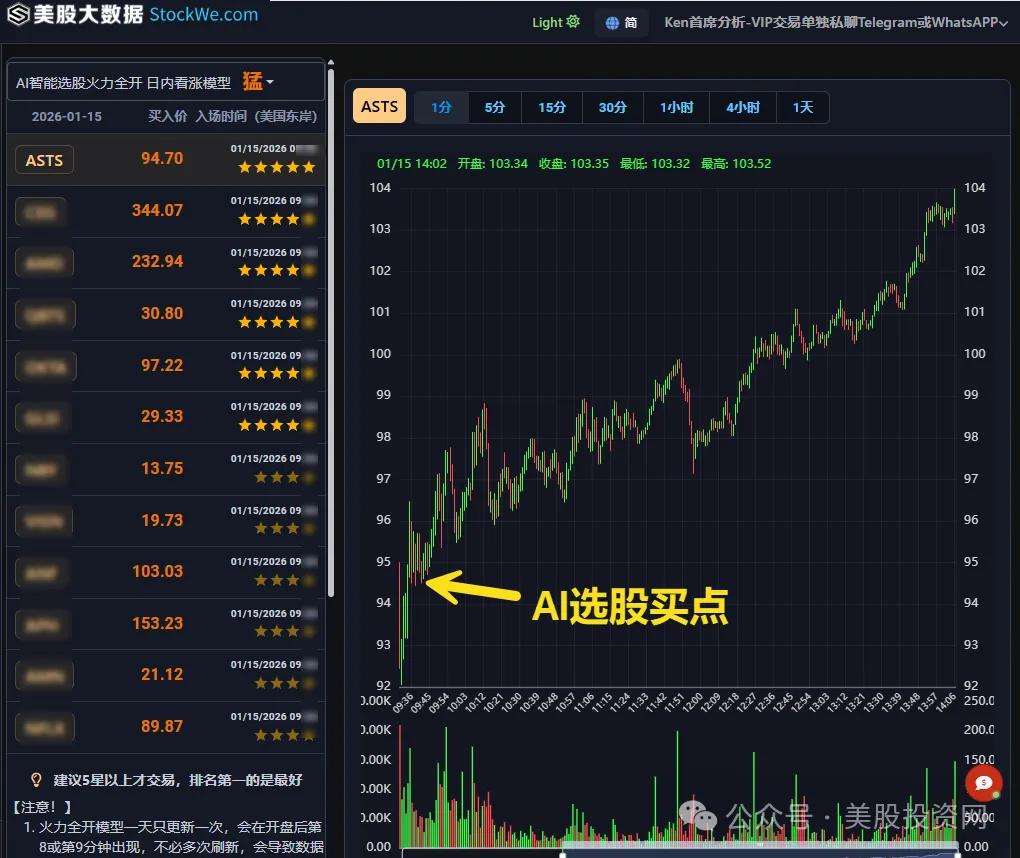Click the 买入价 column header

(x=167, y=116)
